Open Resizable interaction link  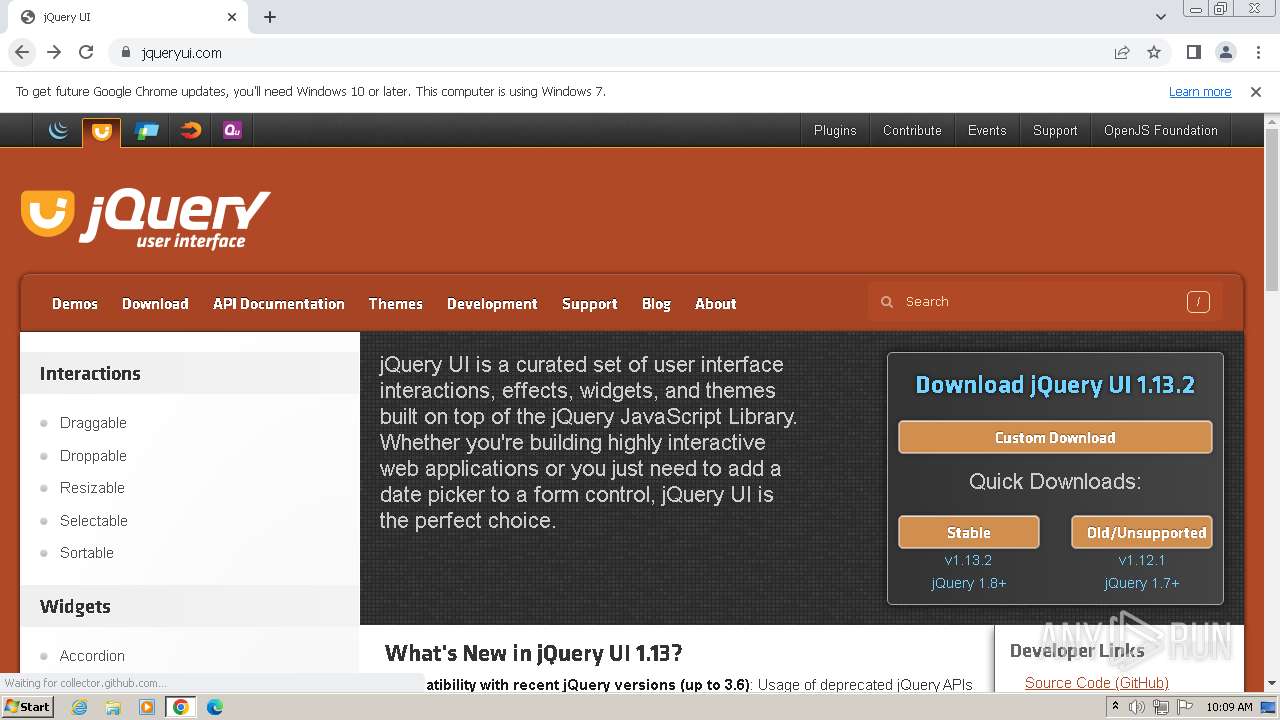pyautogui.click(x=92, y=488)
